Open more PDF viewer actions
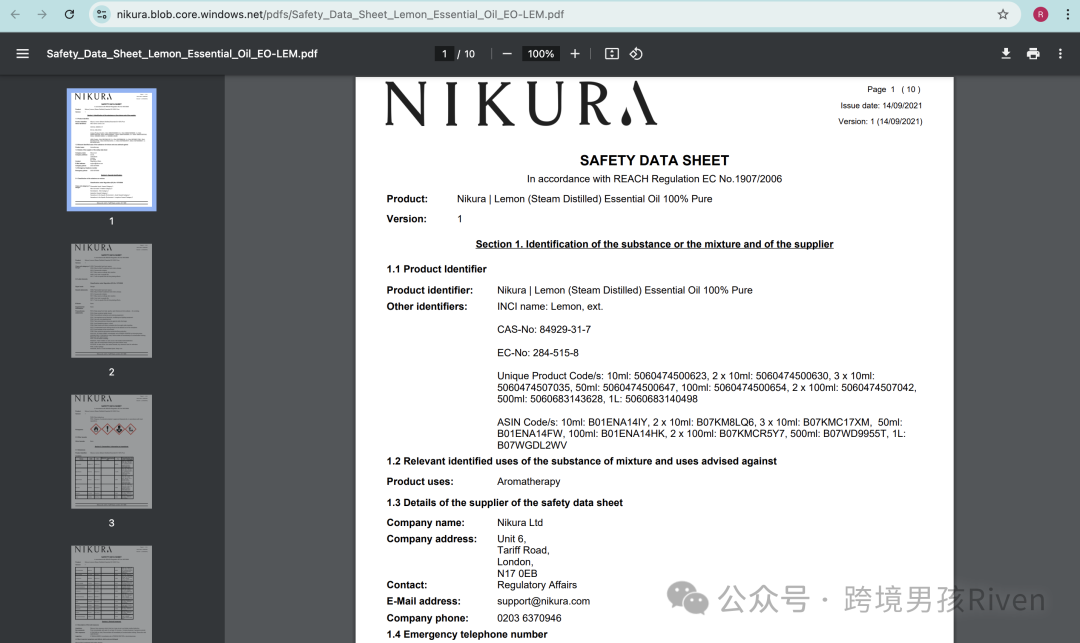Image resolution: width=1080 pixels, height=643 pixels. coord(1060,54)
